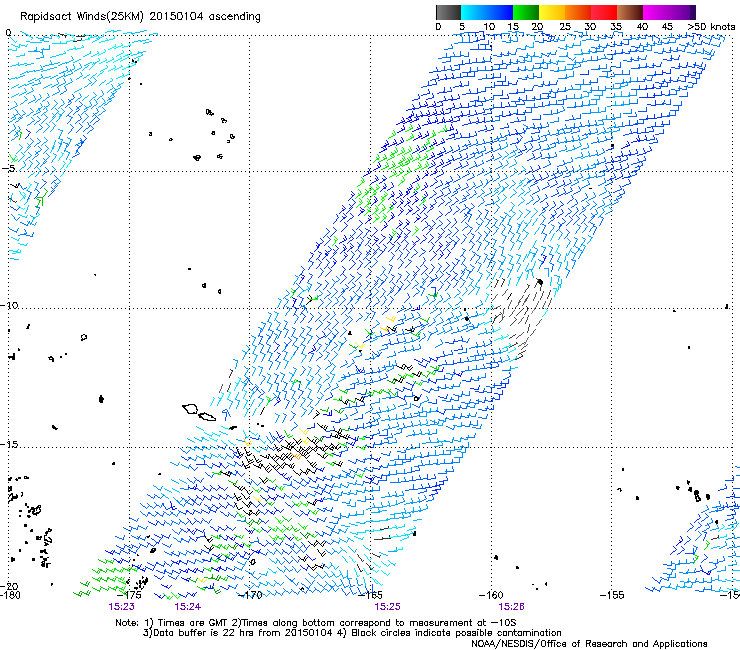Select the orange 25-30 knots legend swatch
The image size is (740, 650).
click(x=578, y=12)
